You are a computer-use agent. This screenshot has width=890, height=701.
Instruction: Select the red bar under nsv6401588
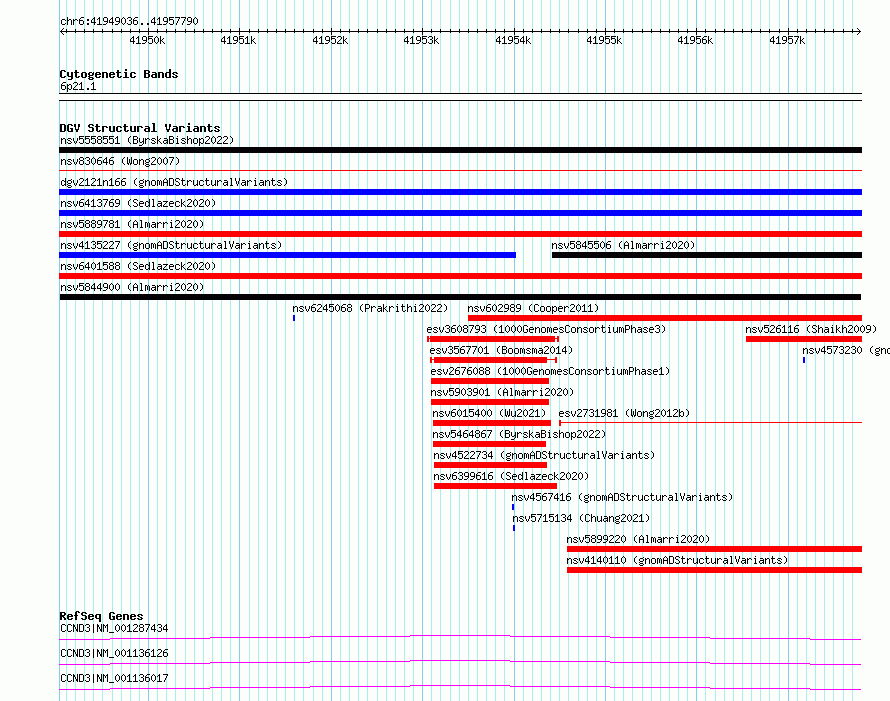pos(460,276)
